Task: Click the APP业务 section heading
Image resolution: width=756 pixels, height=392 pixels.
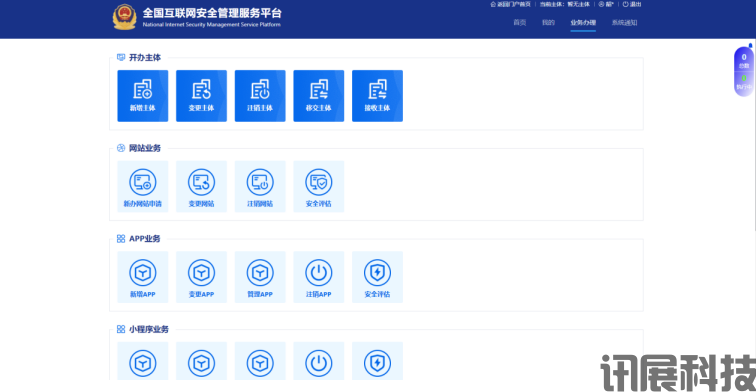Action: point(144,239)
